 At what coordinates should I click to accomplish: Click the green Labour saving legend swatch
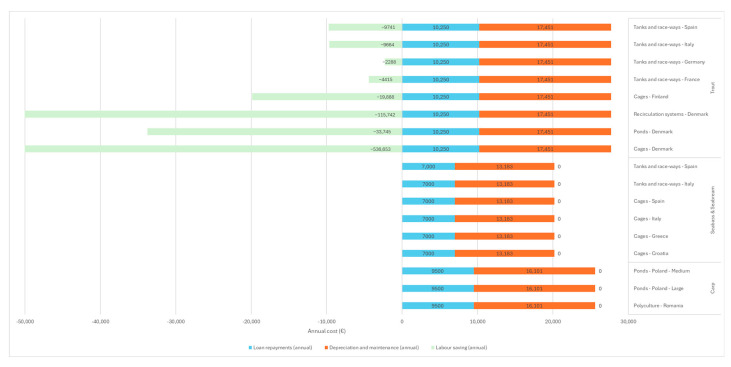433,348
